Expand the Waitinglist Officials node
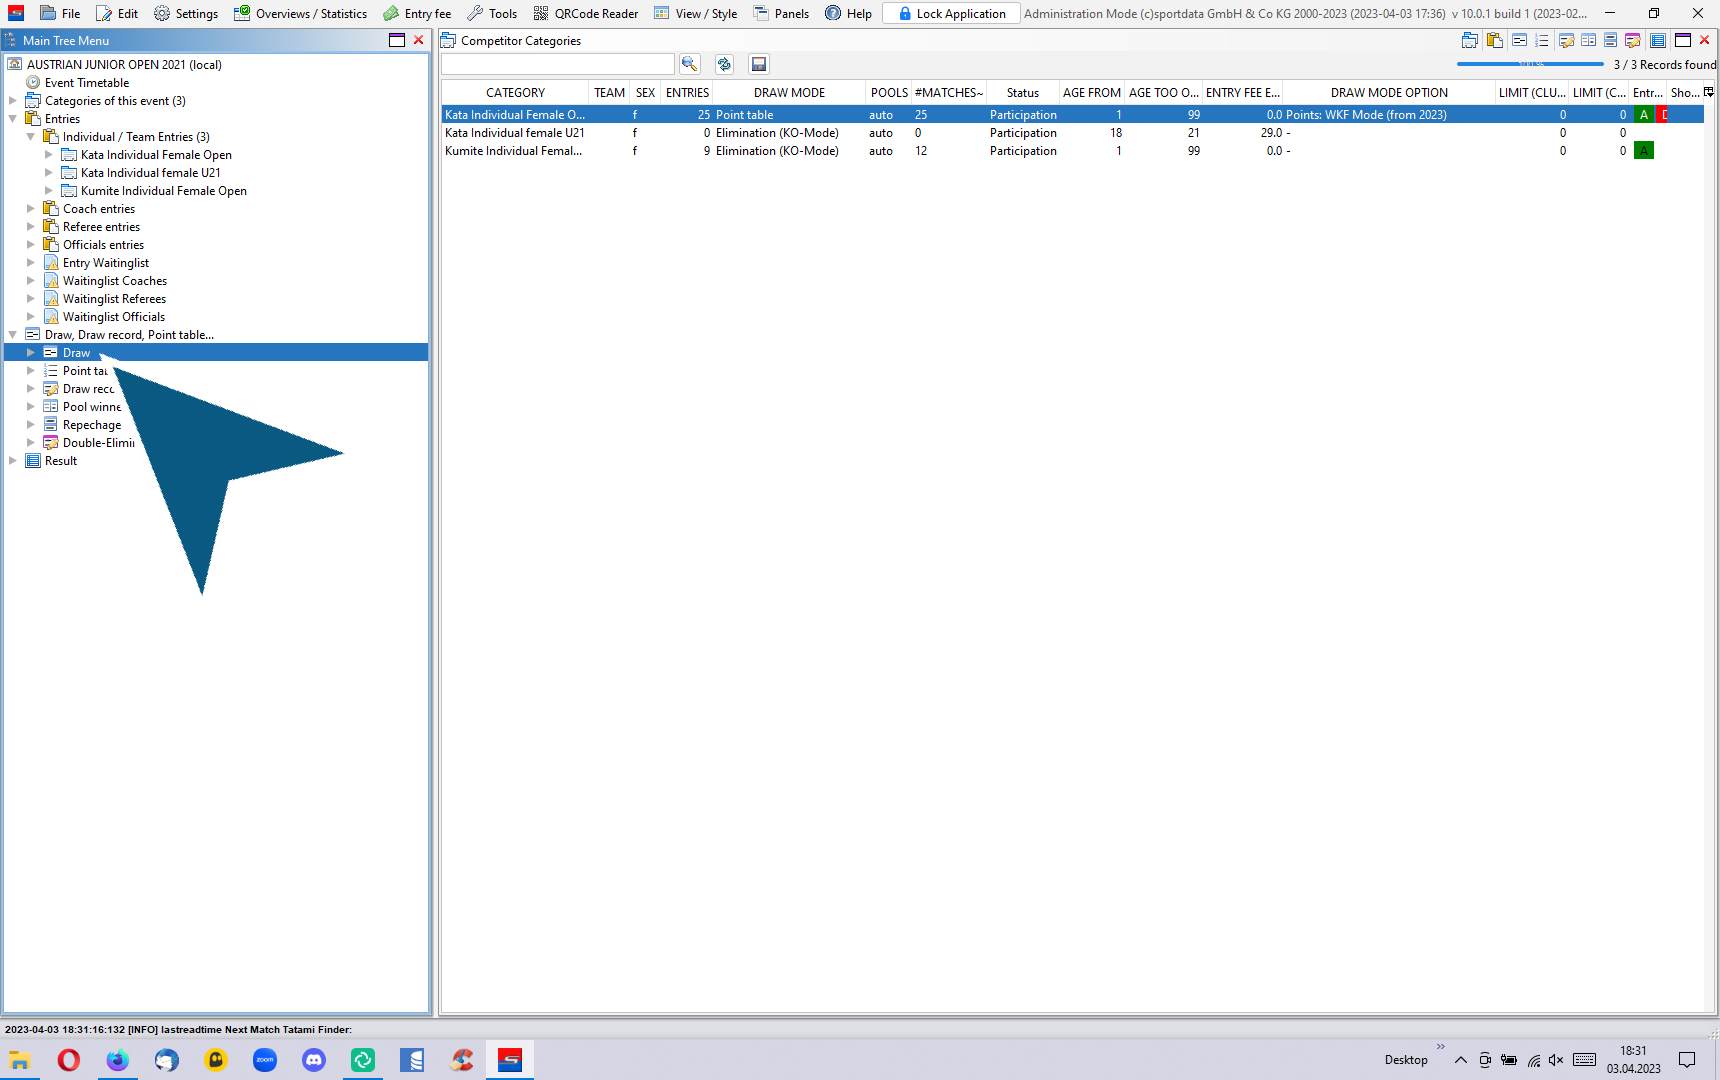 point(30,316)
